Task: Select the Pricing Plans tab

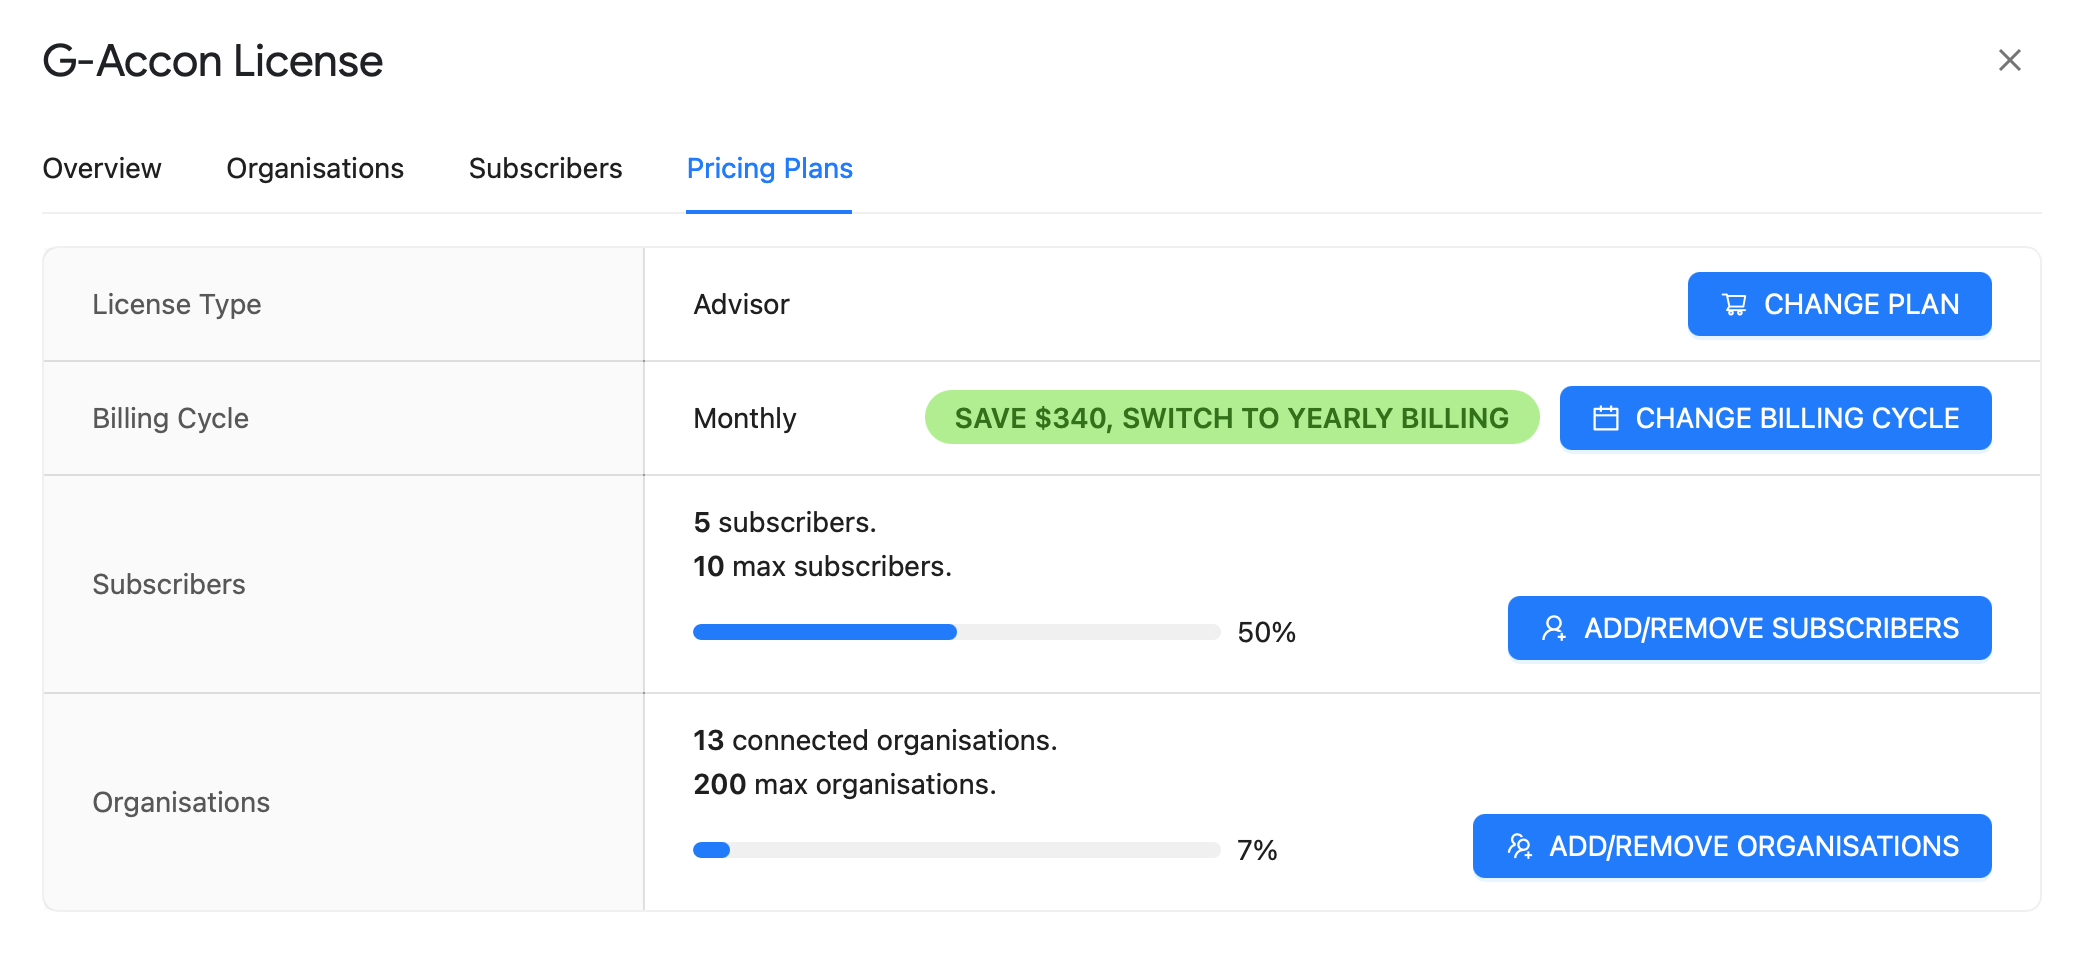Action: (769, 168)
